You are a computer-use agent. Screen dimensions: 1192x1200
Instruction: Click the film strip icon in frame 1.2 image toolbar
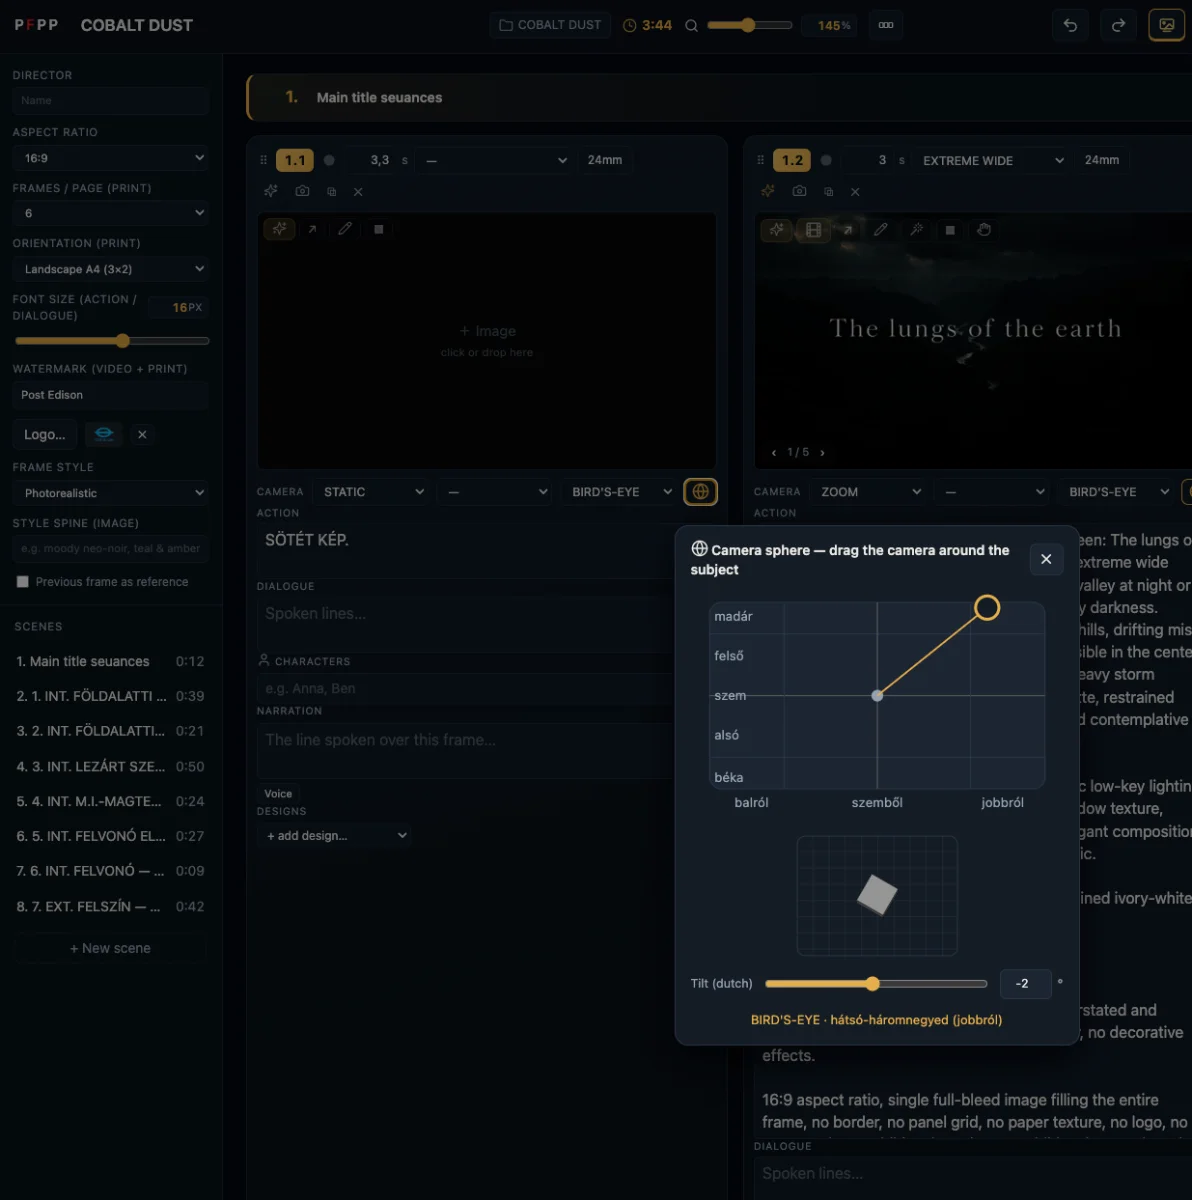pyautogui.click(x=813, y=230)
